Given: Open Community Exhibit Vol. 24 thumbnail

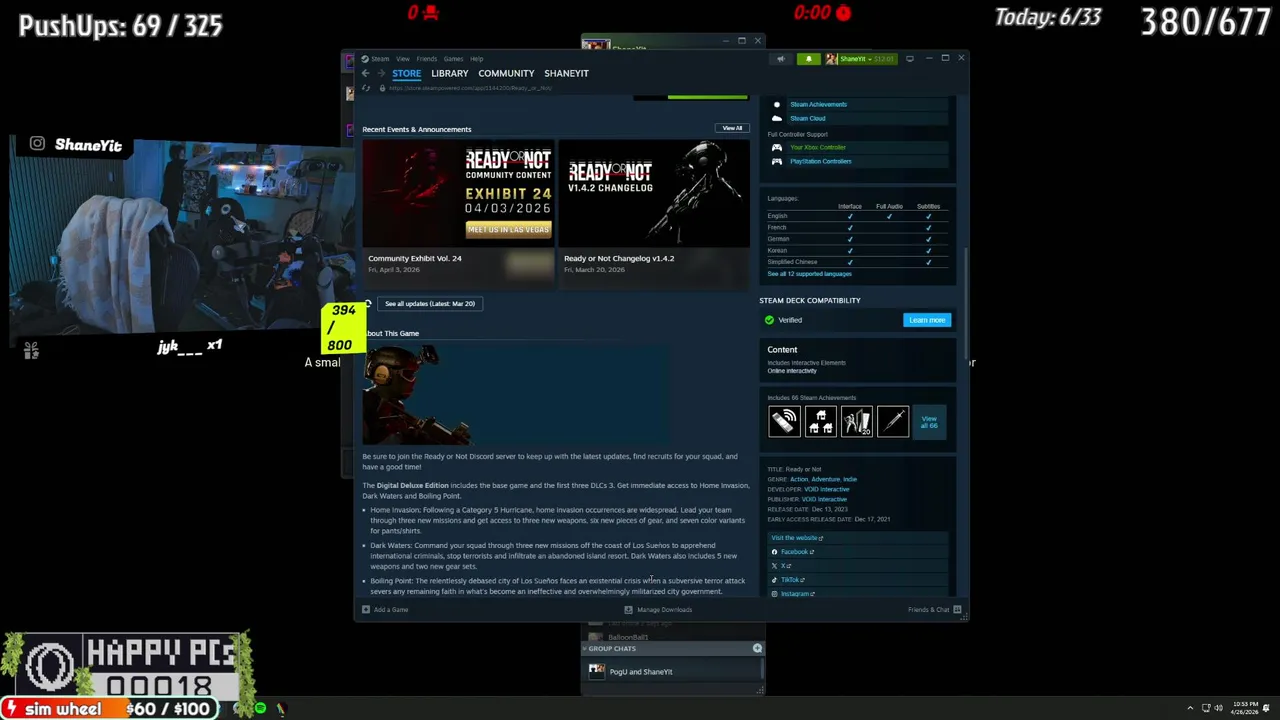Looking at the screenshot, I should [458, 194].
